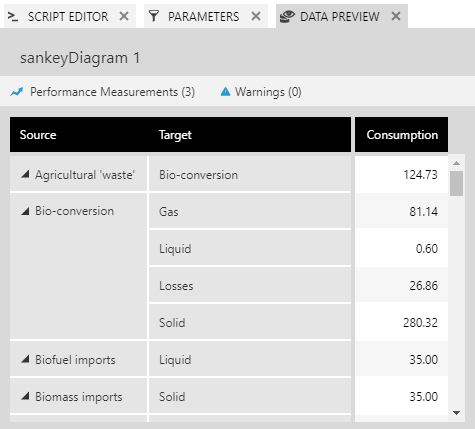Click the scrollbar down arrow
Viewport: 475px width, 429px height.
(456, 413)
